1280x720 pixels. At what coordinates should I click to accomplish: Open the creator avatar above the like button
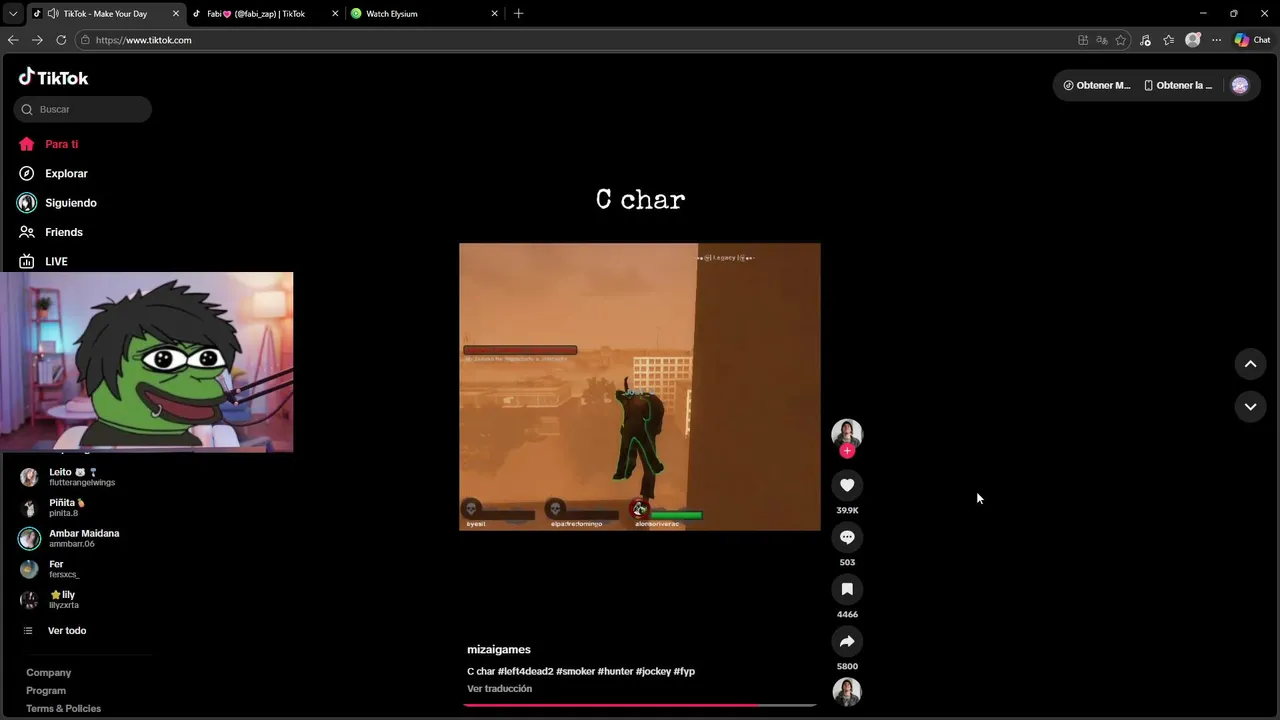coord(847,433)
